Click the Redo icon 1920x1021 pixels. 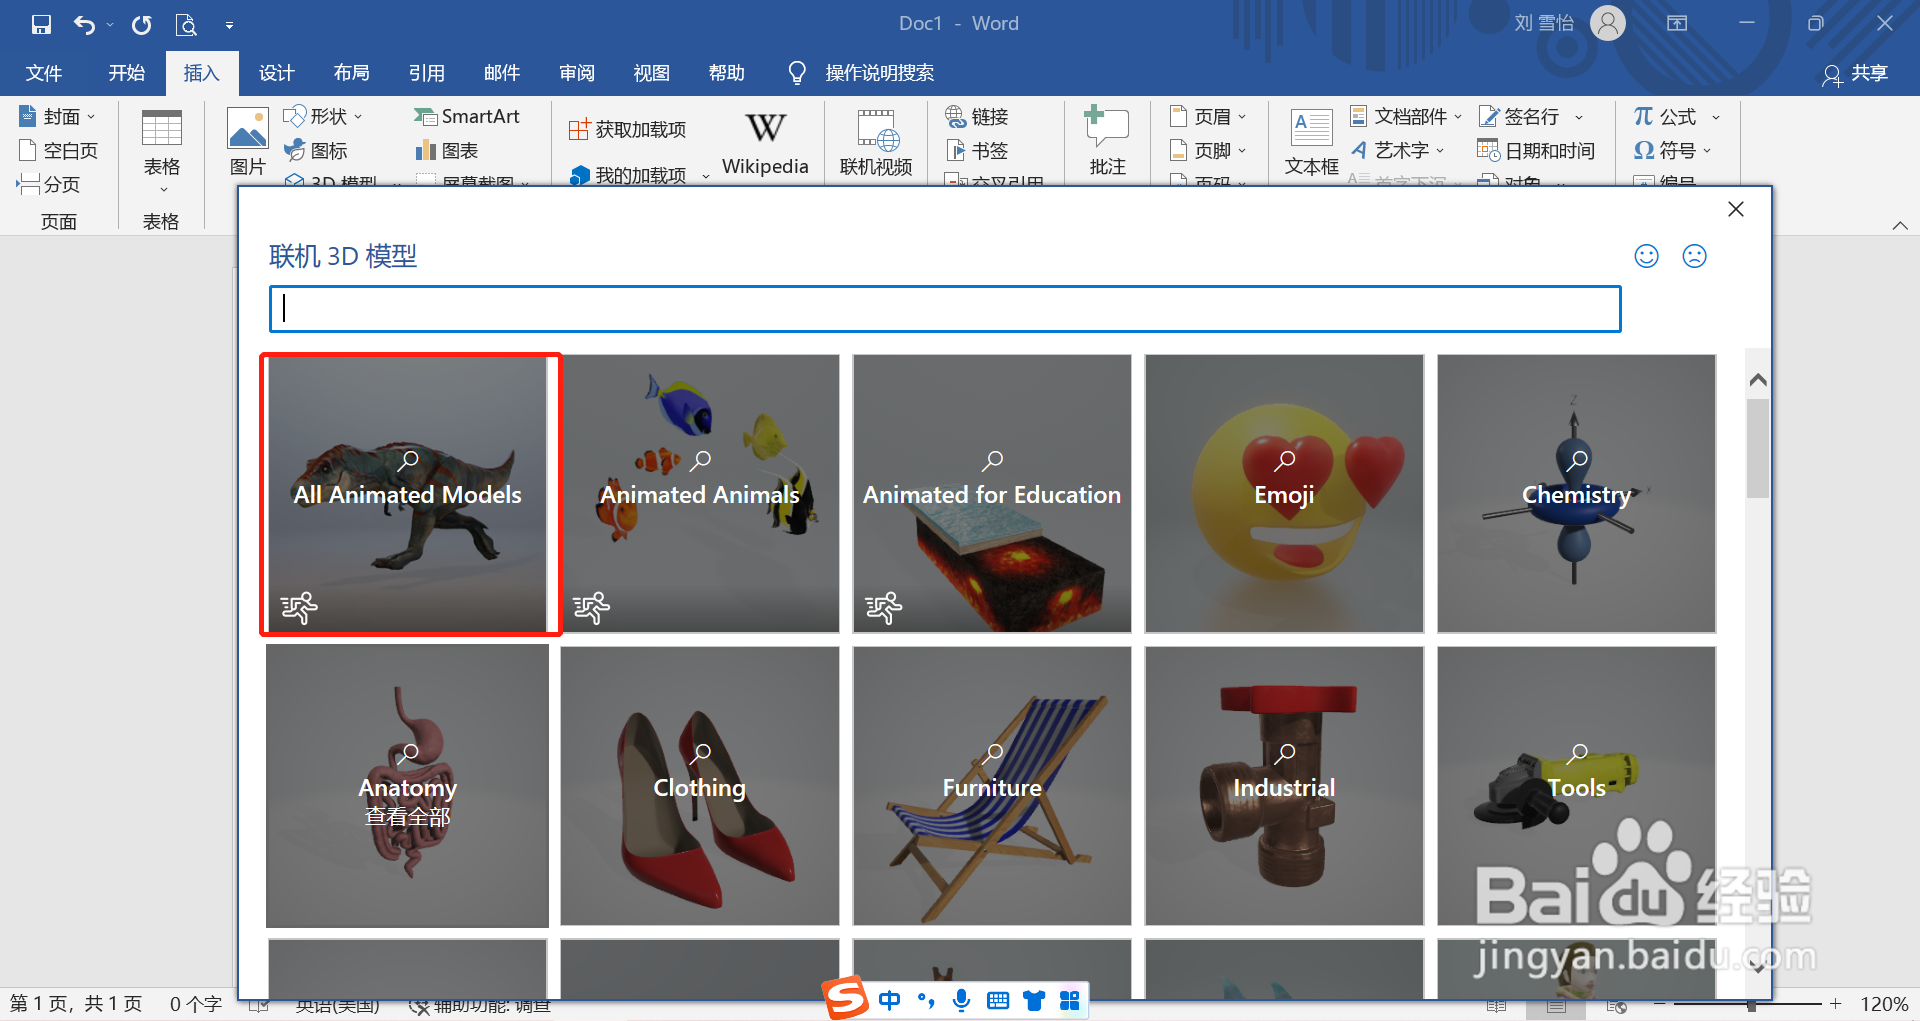tap(142, 24)
